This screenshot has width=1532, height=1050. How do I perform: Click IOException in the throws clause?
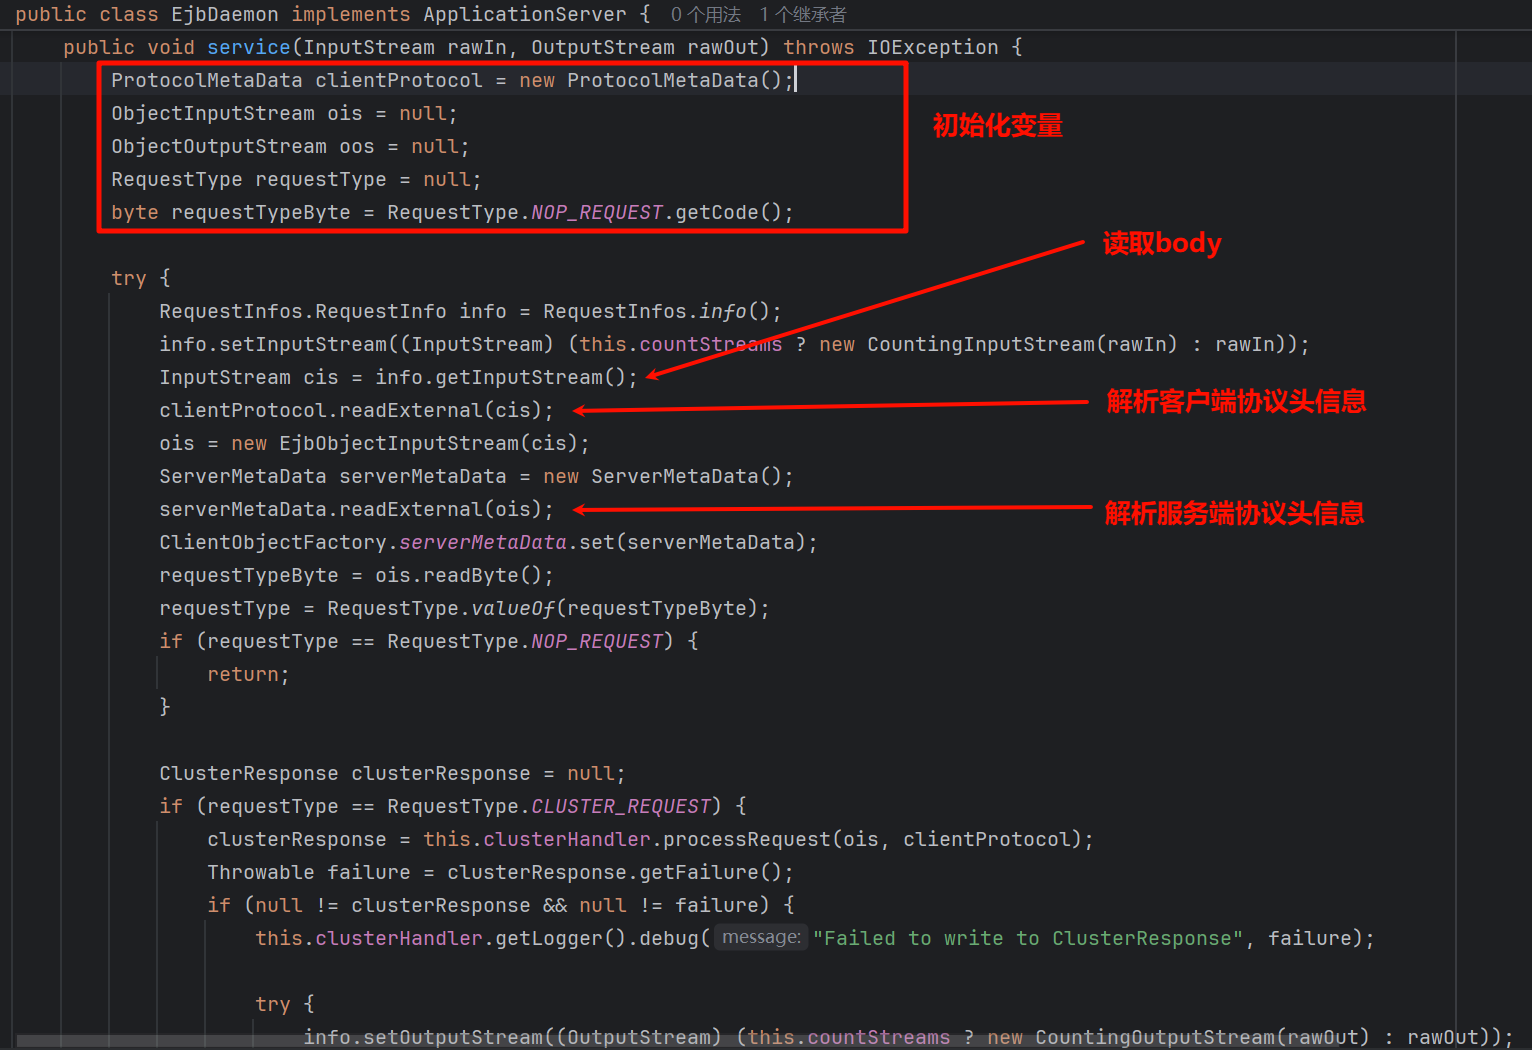pos(932,47)
